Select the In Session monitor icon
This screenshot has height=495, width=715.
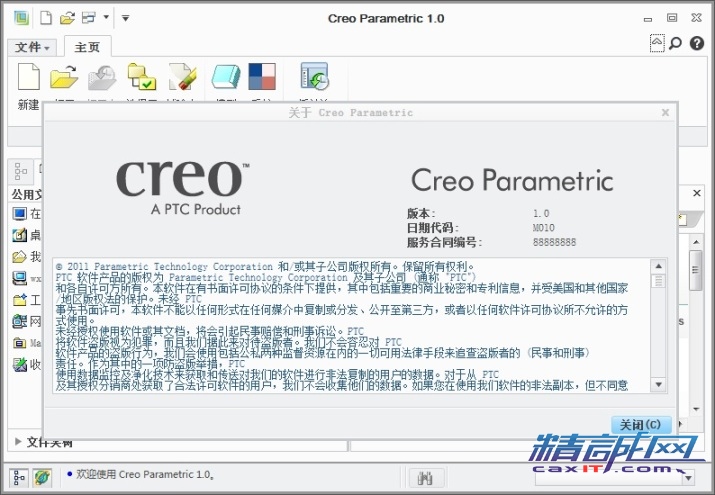click(x=20, y=213)
